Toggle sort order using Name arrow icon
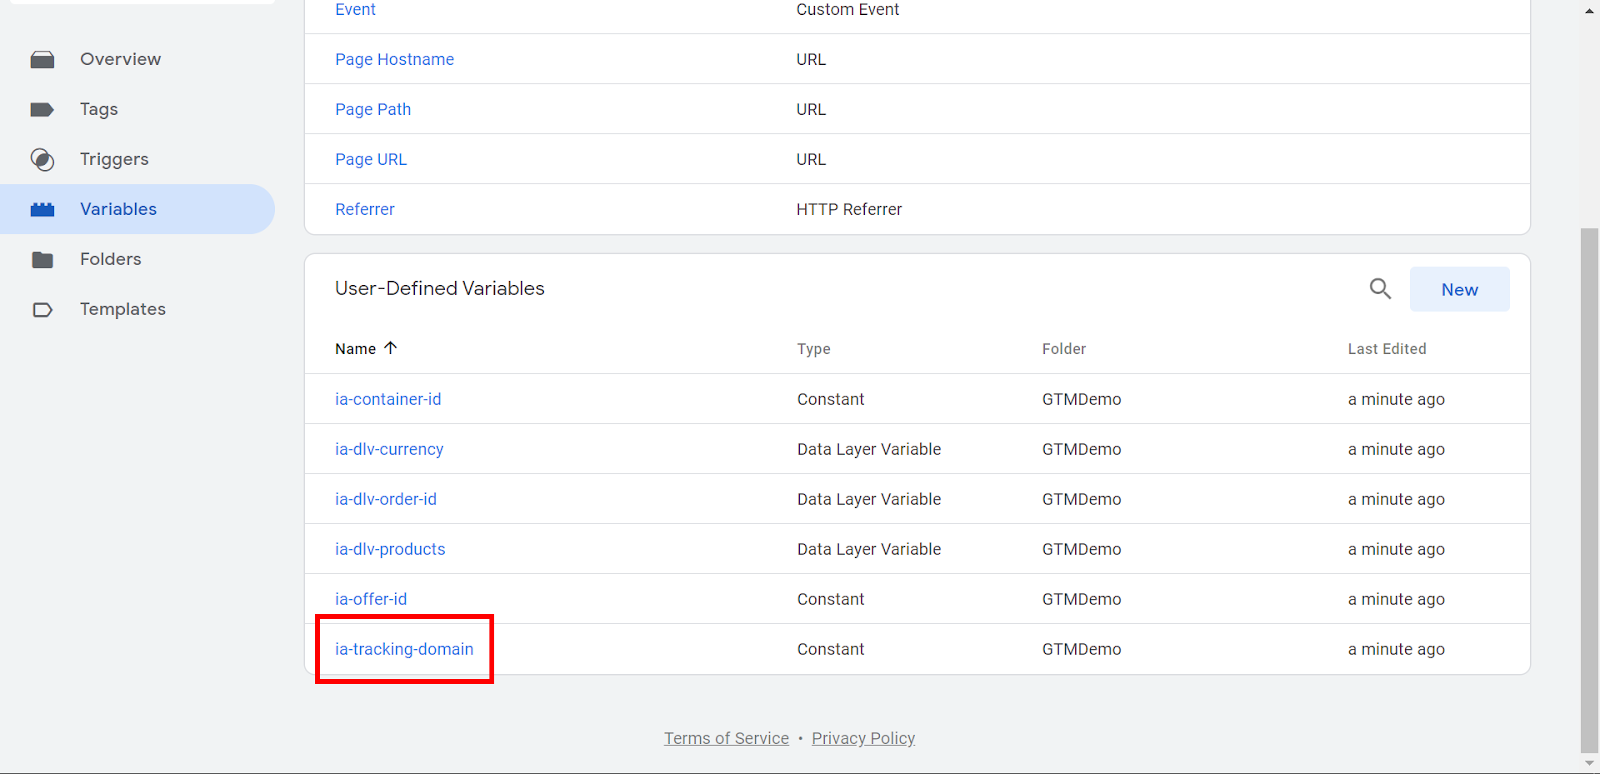 click(x=391, y=348)
